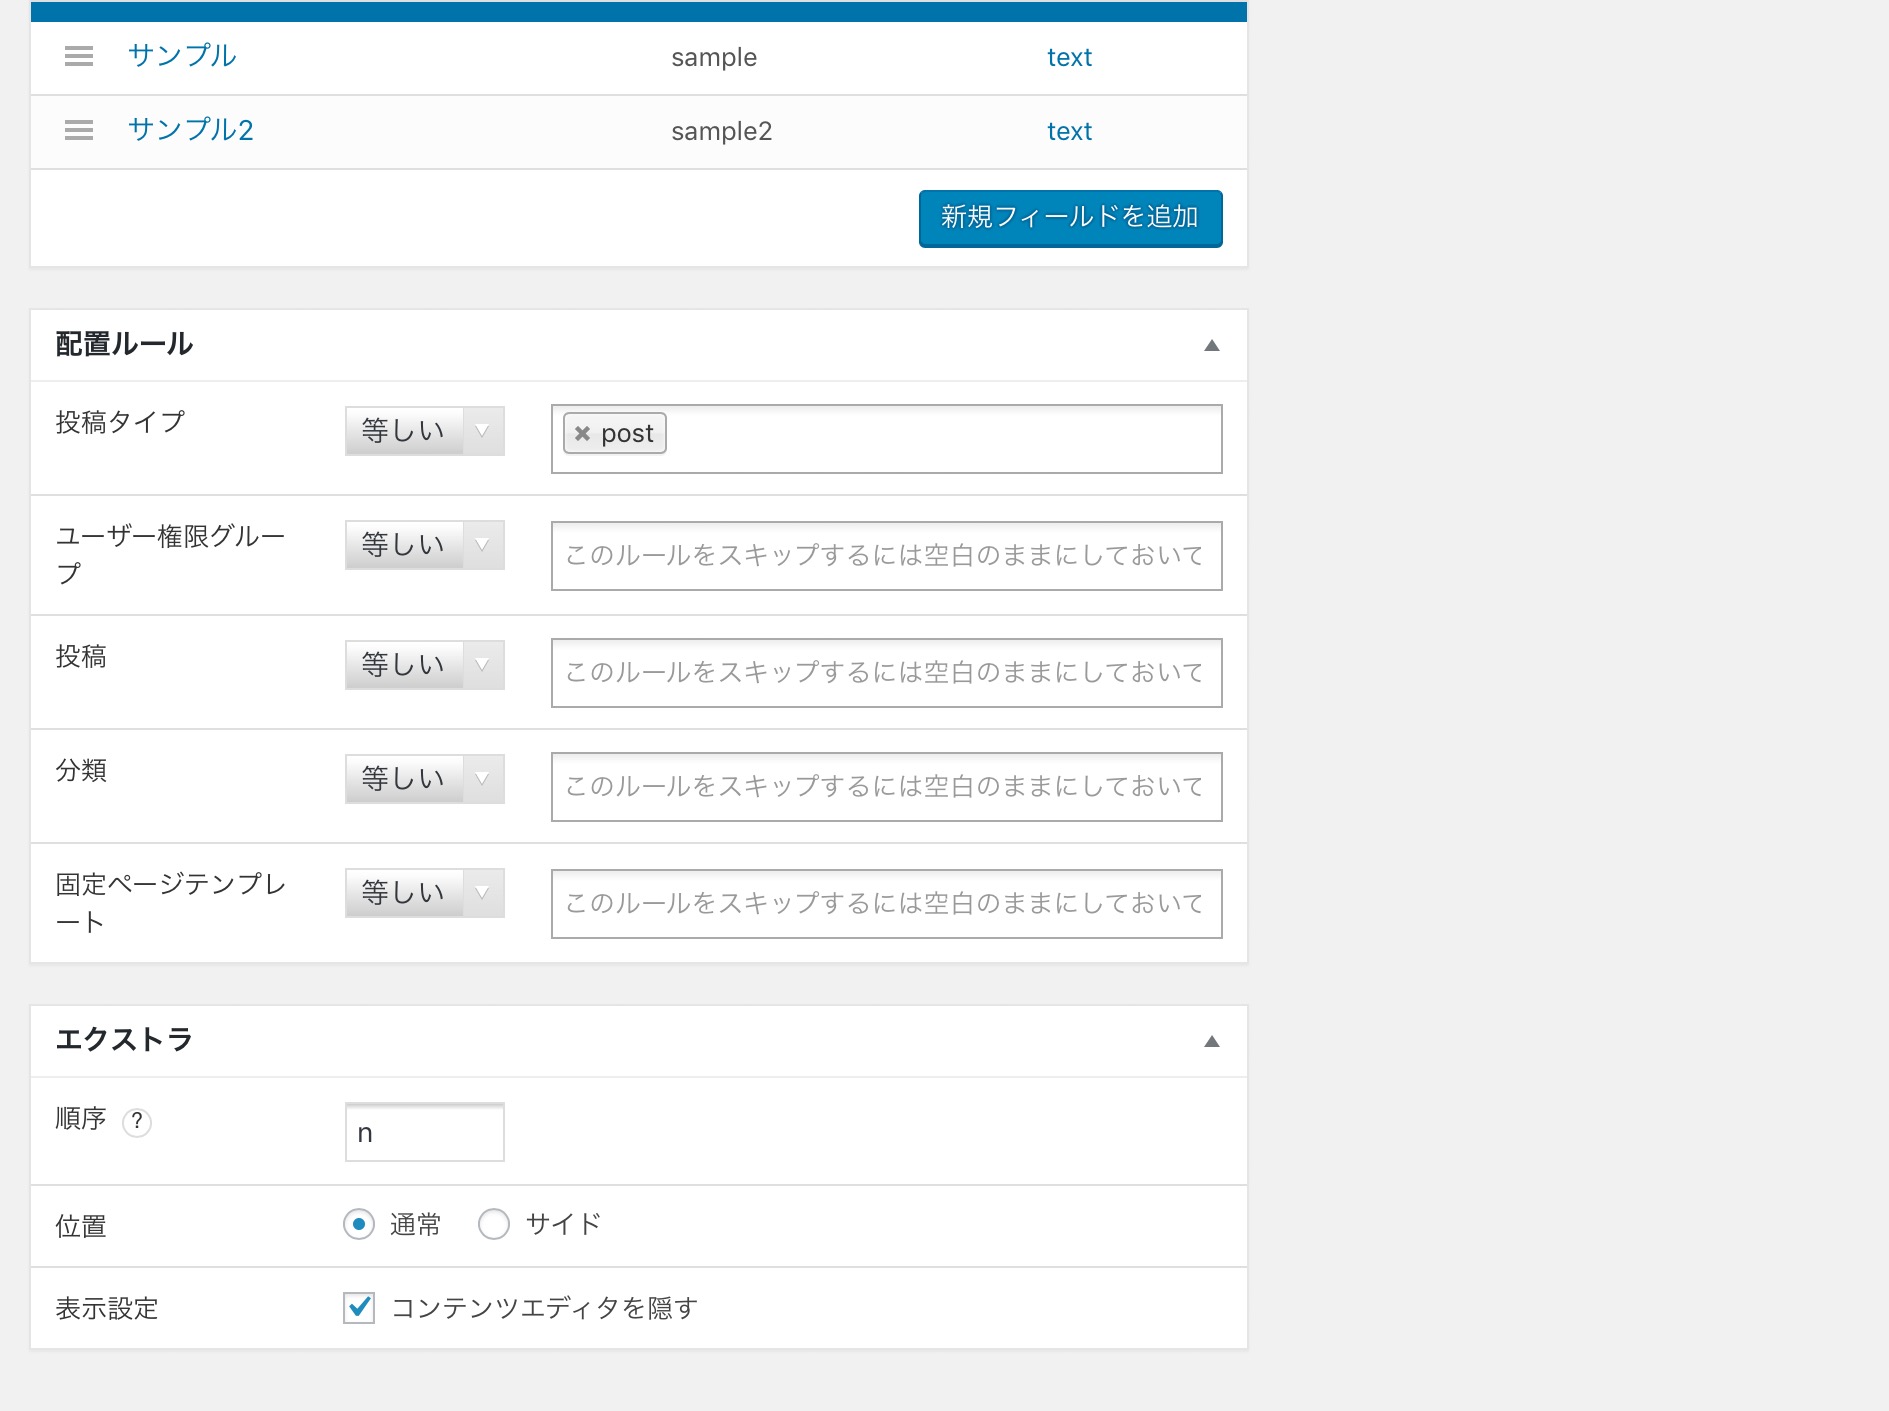
Task: Click the 位置 label
Action: pyautogui.click(x=81, y=1226)
